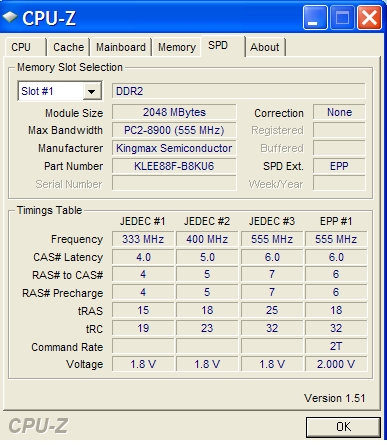Click the Version 1.51 label
This screenshot has width=387, height=445.
[334, 398]
